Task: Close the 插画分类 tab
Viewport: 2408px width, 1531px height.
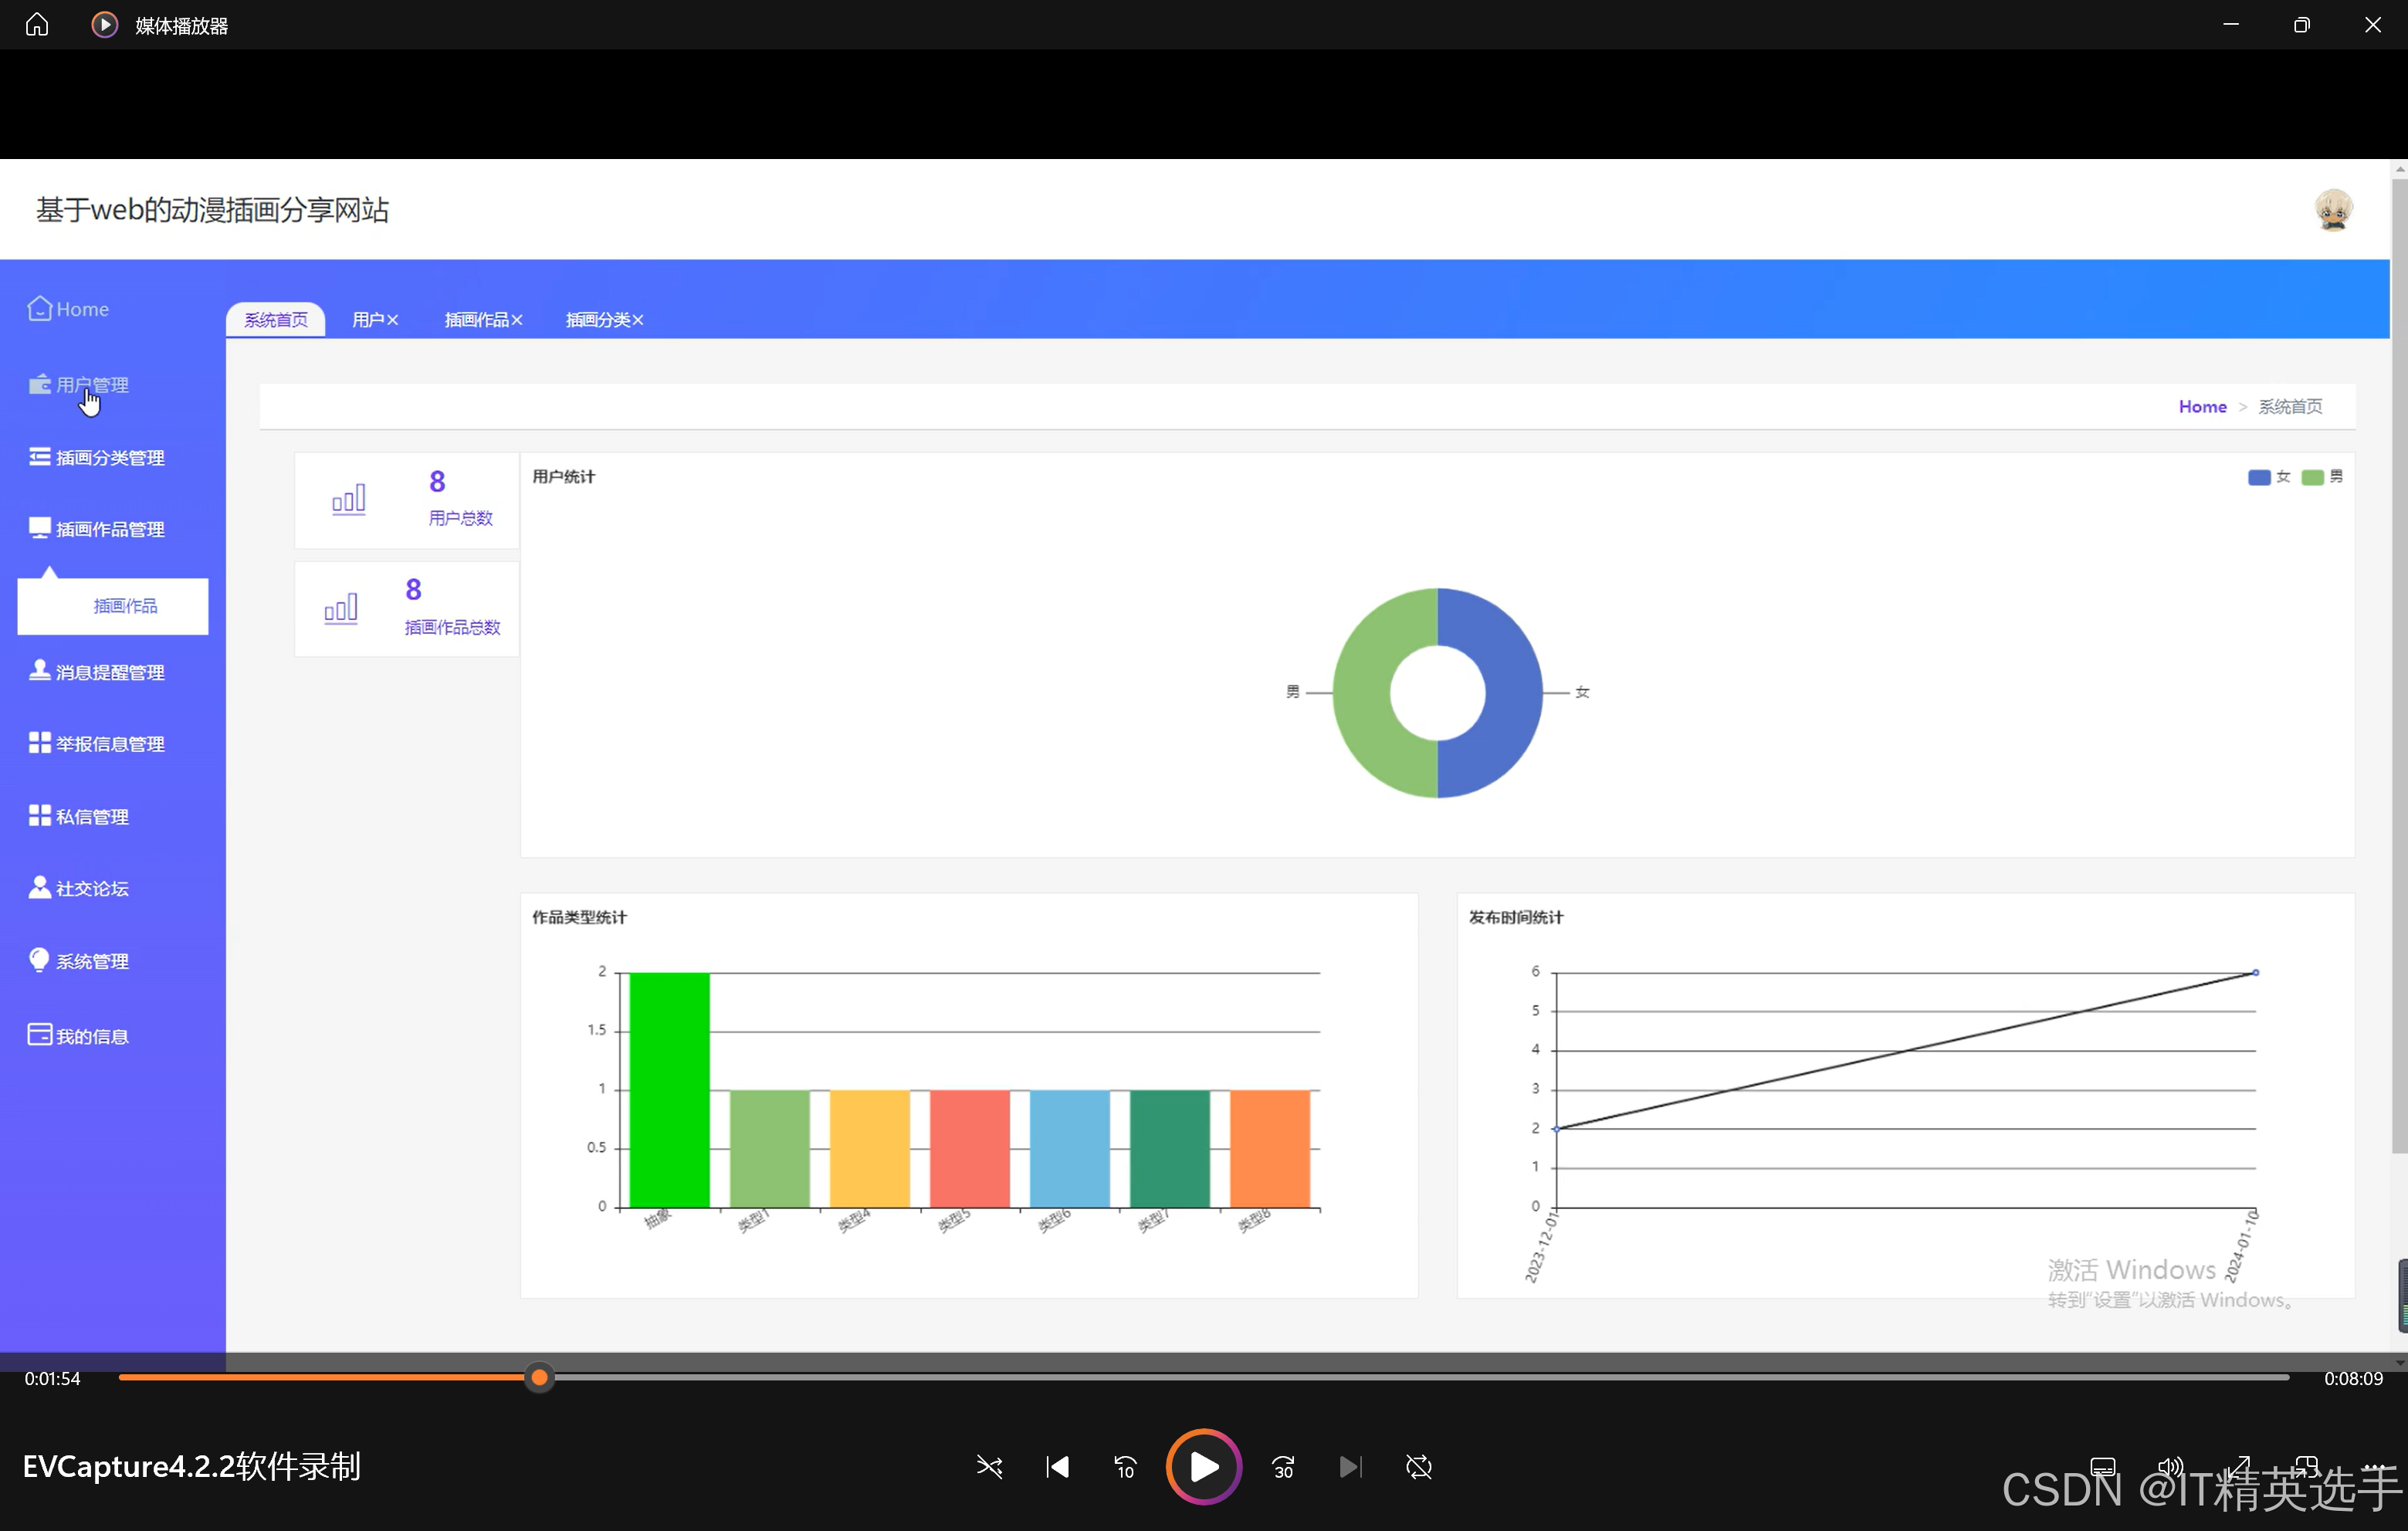Action: pos(638,320)
